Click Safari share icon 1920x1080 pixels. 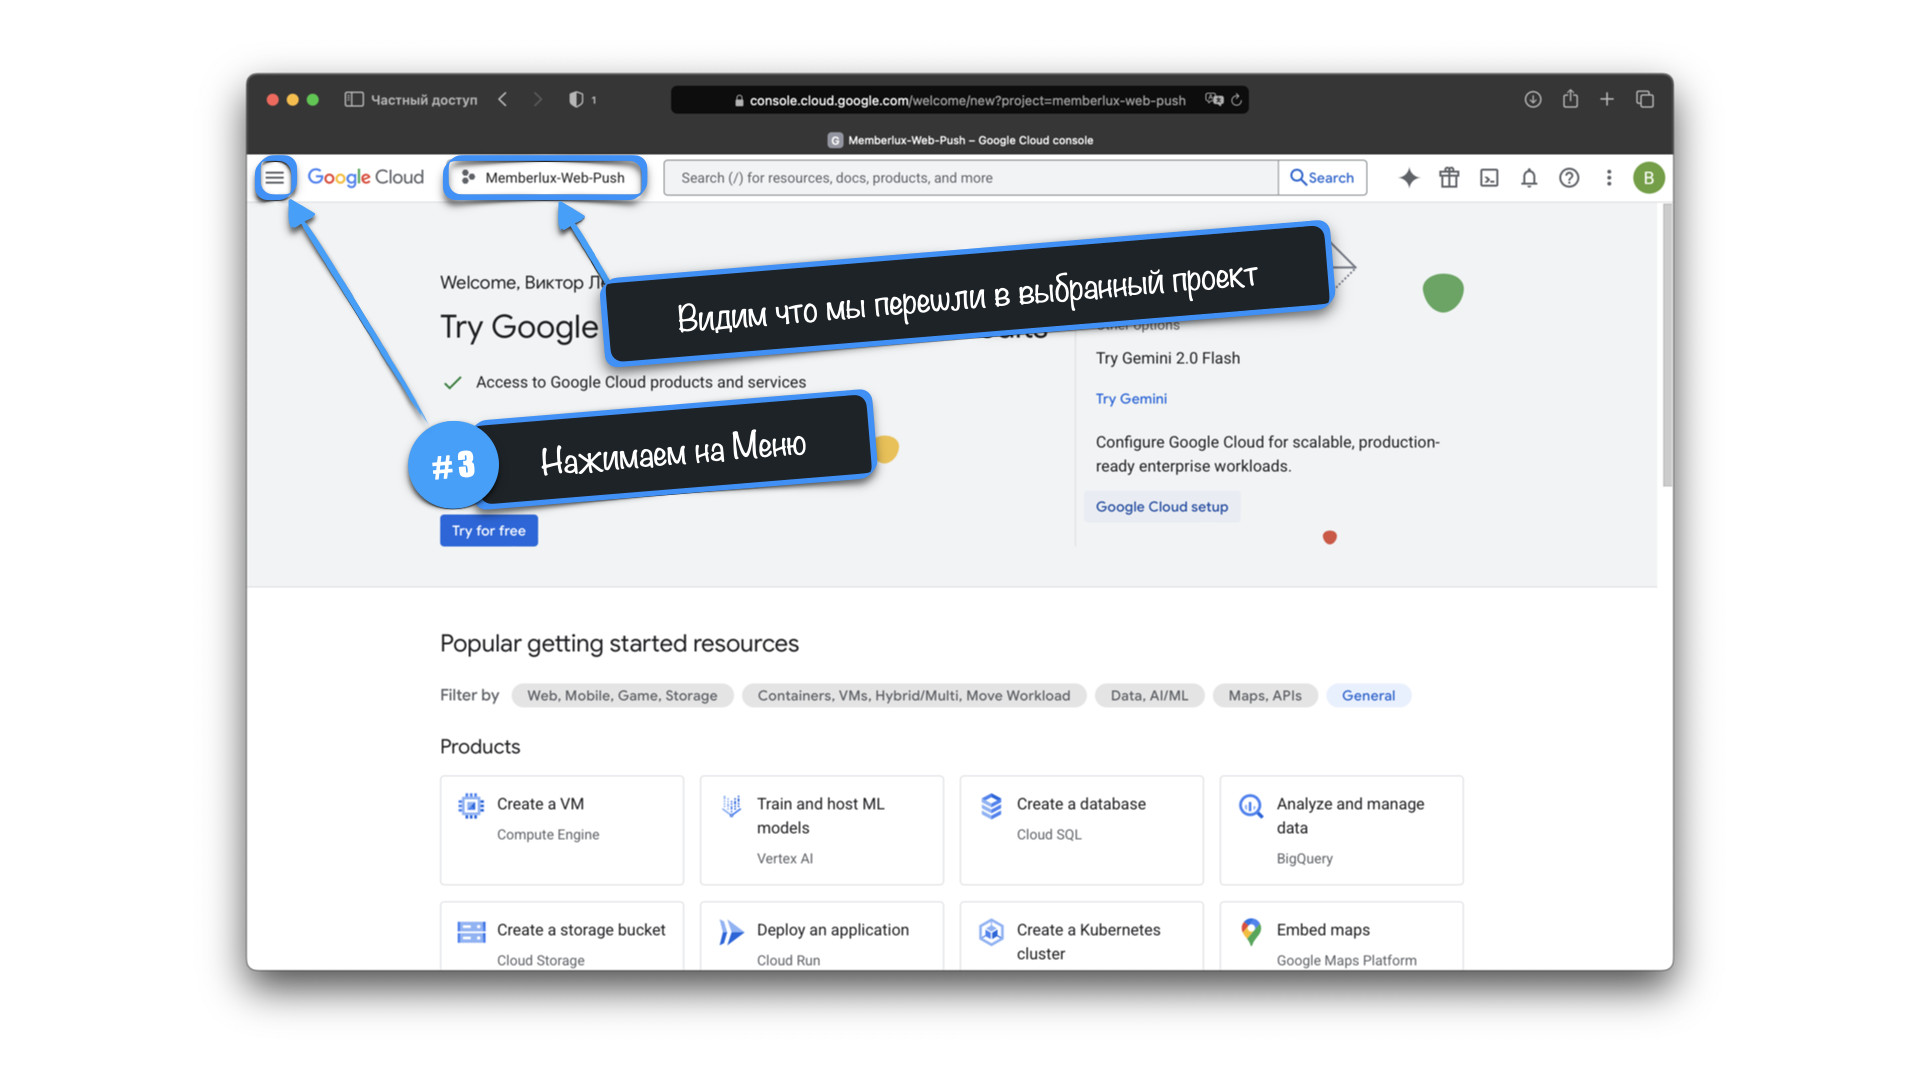pyautogui.click(x=1570, y=99)
